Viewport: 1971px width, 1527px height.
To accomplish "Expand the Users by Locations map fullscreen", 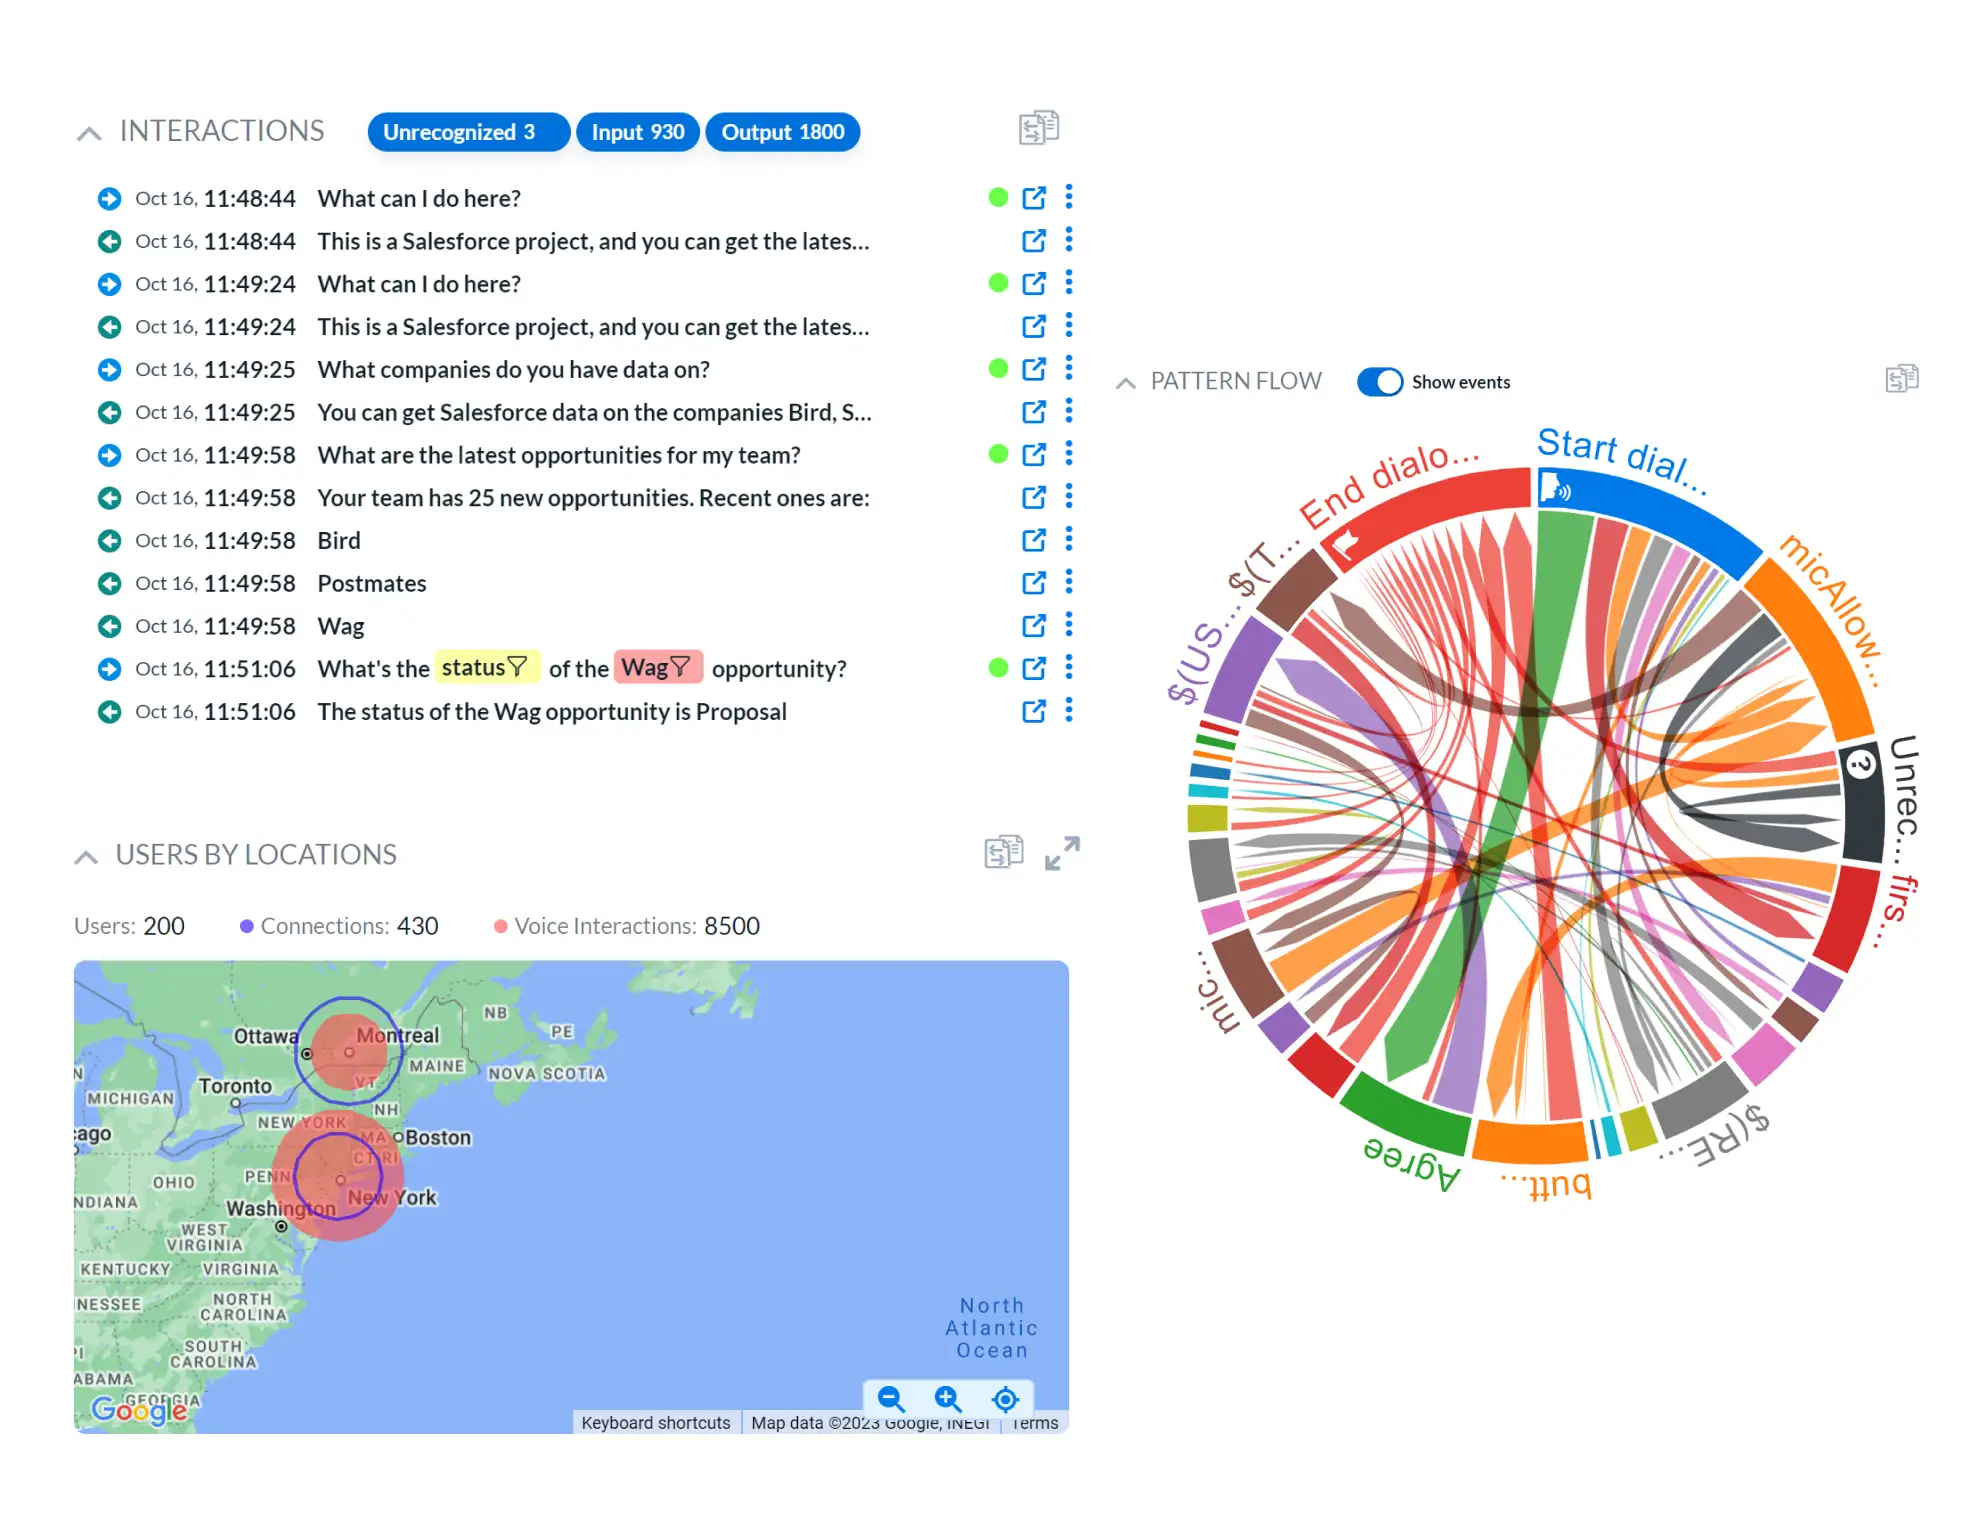I will coord(1062,853).
